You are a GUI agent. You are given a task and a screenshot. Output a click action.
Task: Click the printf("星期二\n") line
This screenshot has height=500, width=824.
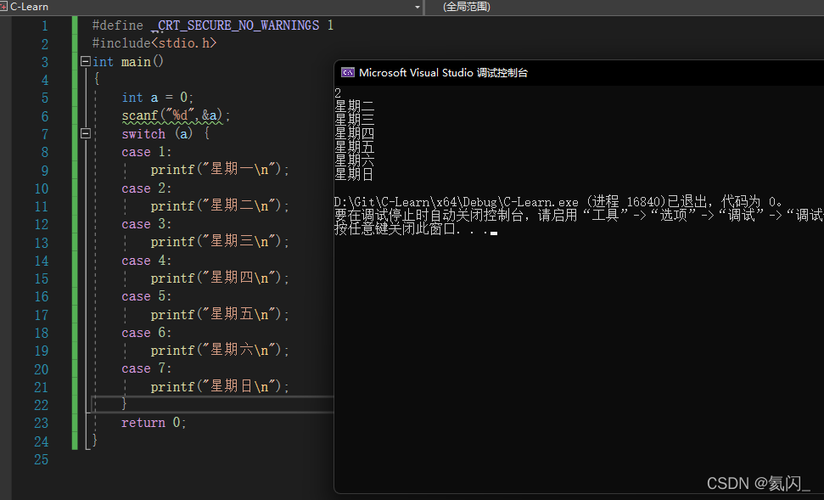[x=220, y=206]
